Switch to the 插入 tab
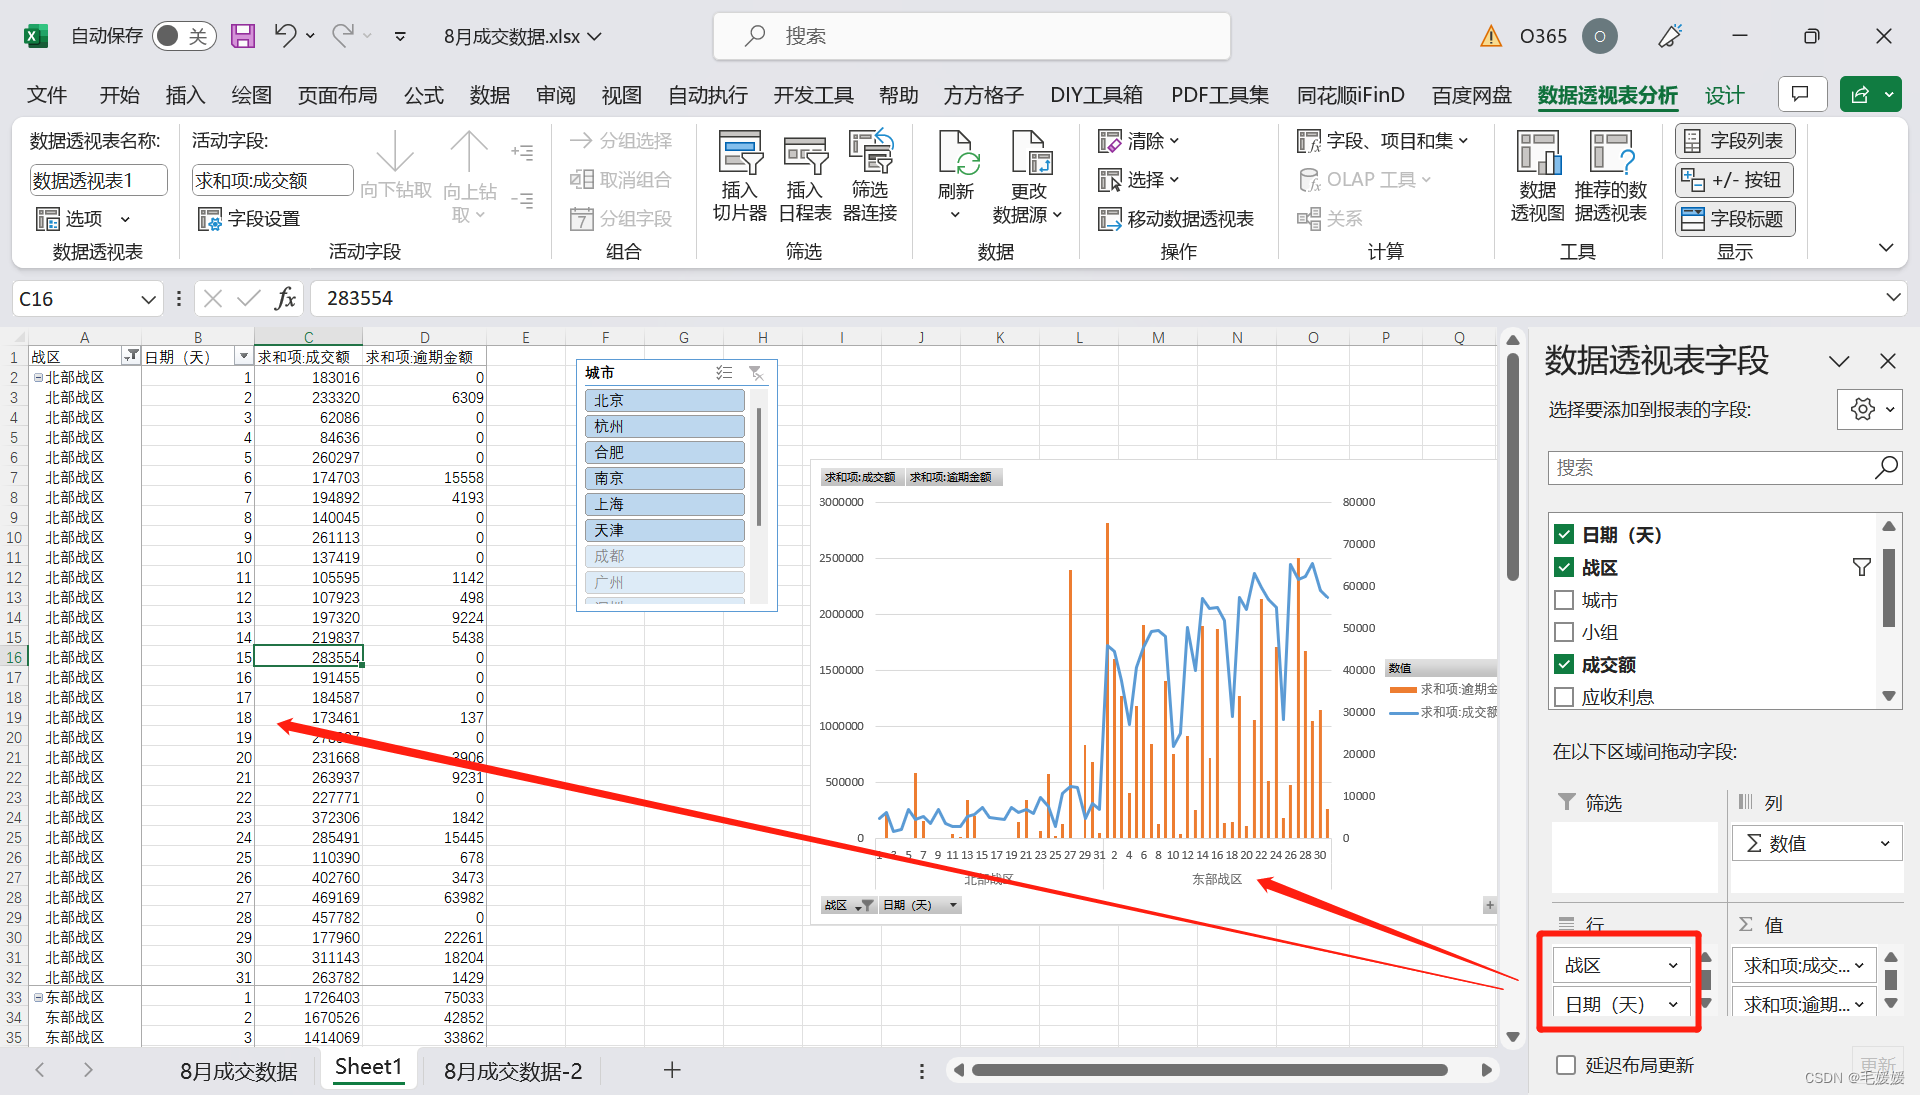Viewport: 1920px width, 1095px height. tap(185, 95)
